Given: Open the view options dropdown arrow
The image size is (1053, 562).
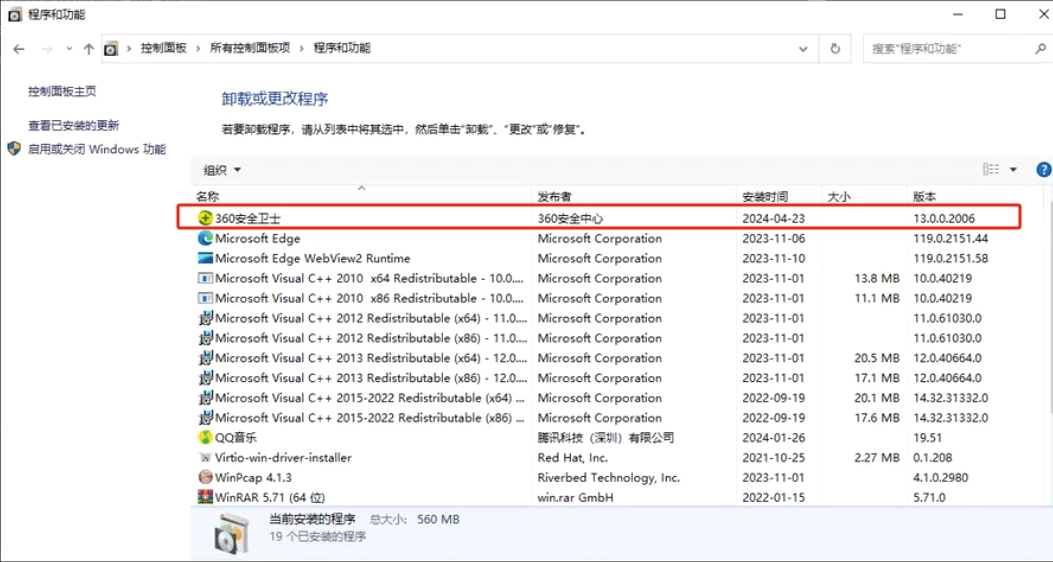Looking at the screenshot, I should click(x=1013, y=169).
